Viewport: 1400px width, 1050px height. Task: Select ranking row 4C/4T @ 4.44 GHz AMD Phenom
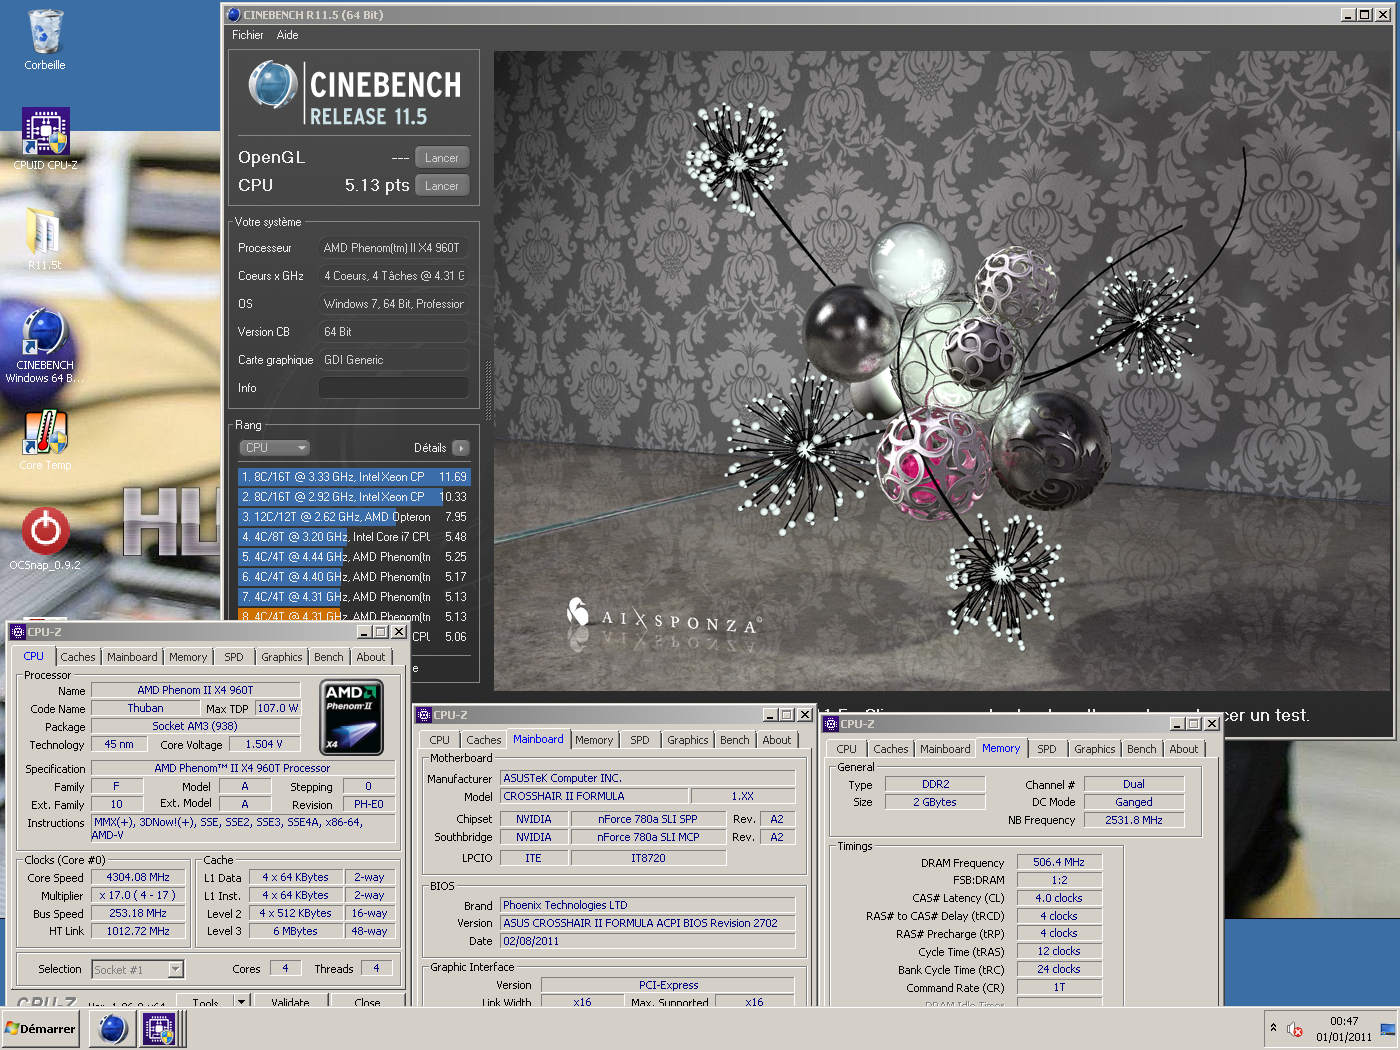coord(353,557)
